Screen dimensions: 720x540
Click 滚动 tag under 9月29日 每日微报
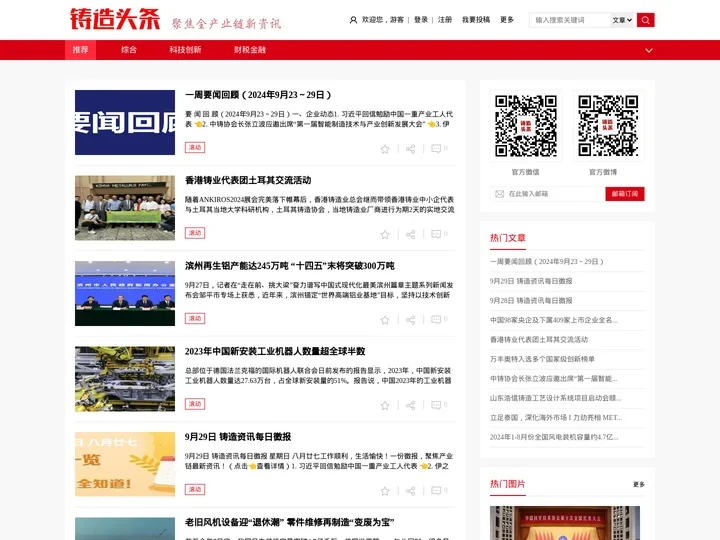point(195,489)
